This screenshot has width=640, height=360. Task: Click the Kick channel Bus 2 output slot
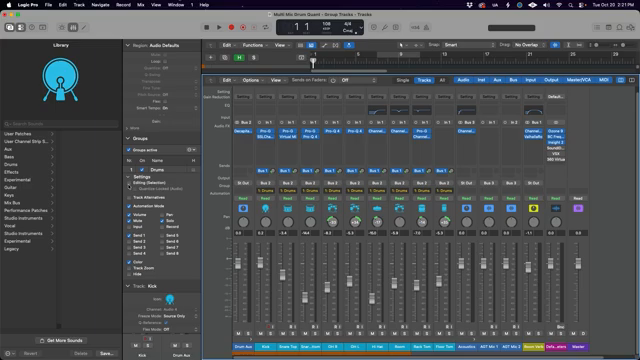click(x=265, y=183)
